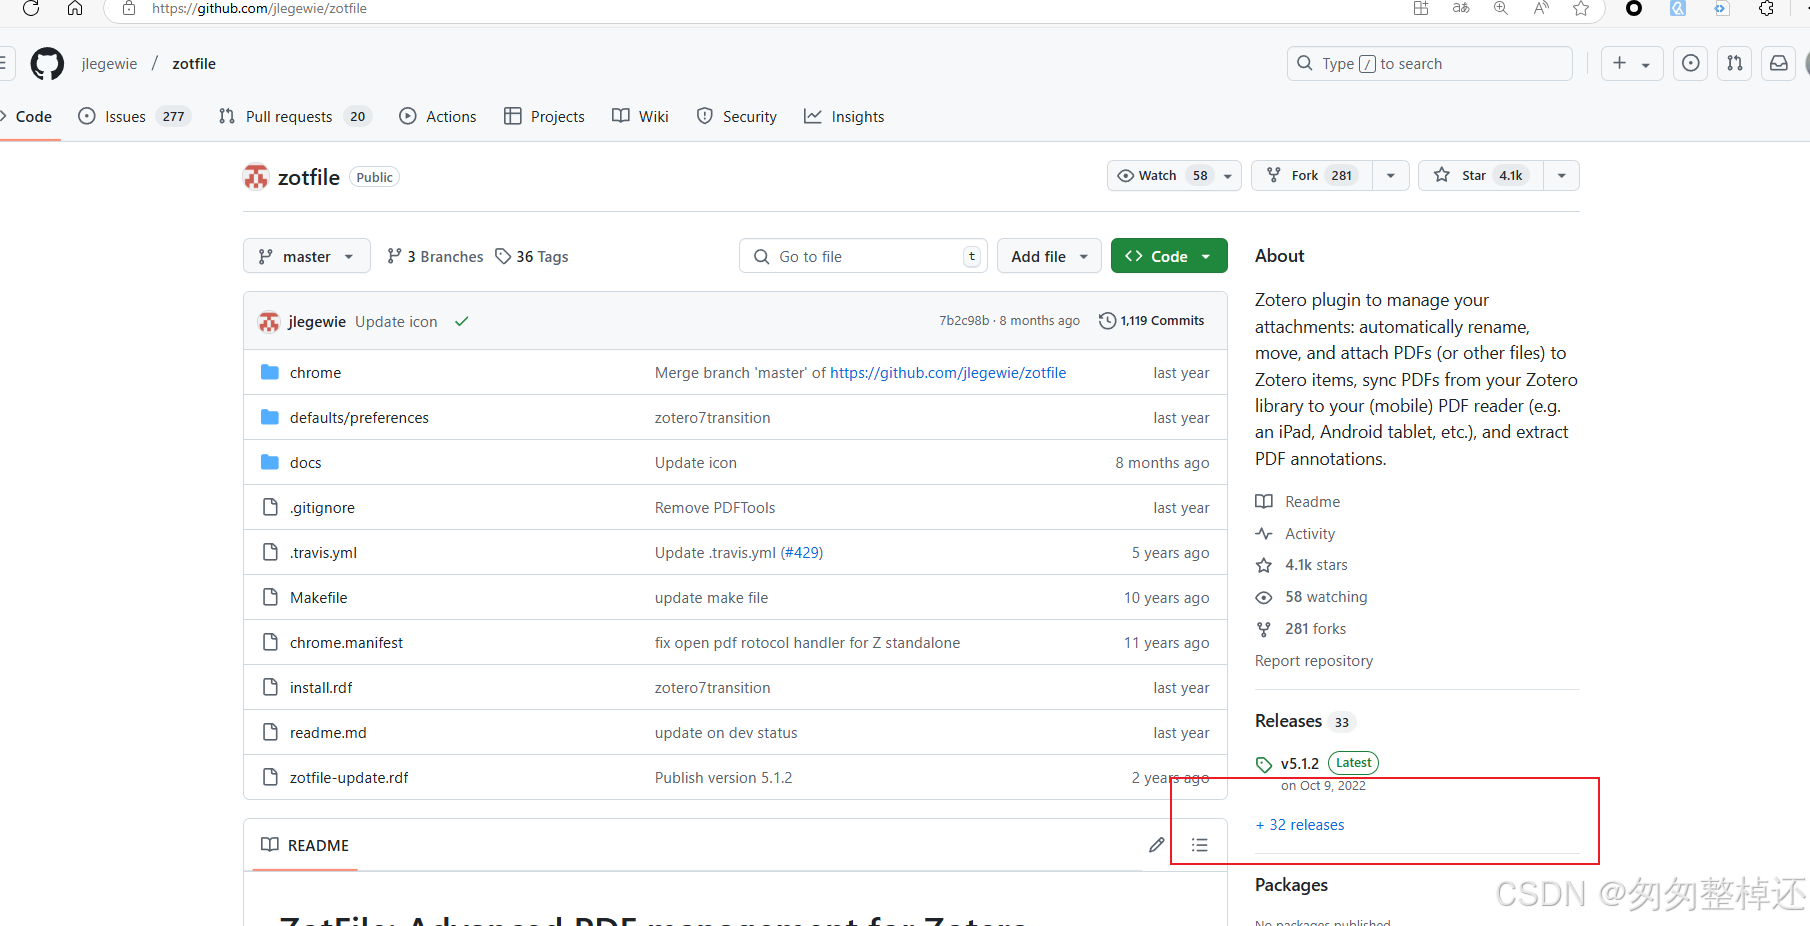
Task: View + 32 releases link
Action: (1300, 825)
